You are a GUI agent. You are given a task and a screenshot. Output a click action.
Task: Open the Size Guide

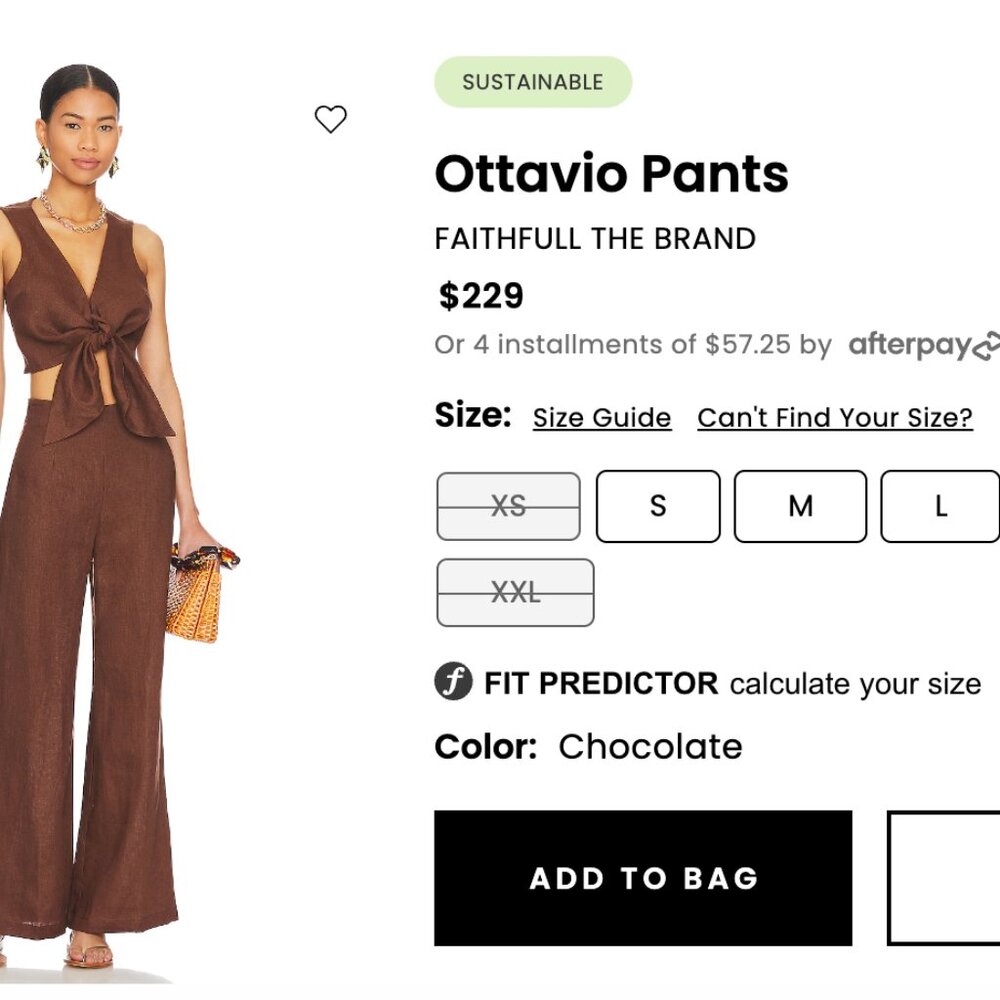point(601,417)
